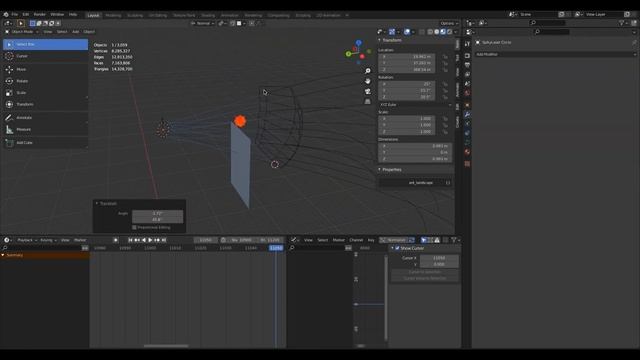Click the navigation gizmo blue Z axis
Viewport: 640px width, 360px height.
point(358,42)
